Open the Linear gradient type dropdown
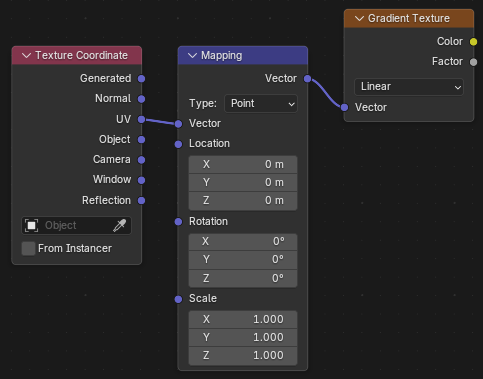483x379 pixels. point(409,87)
